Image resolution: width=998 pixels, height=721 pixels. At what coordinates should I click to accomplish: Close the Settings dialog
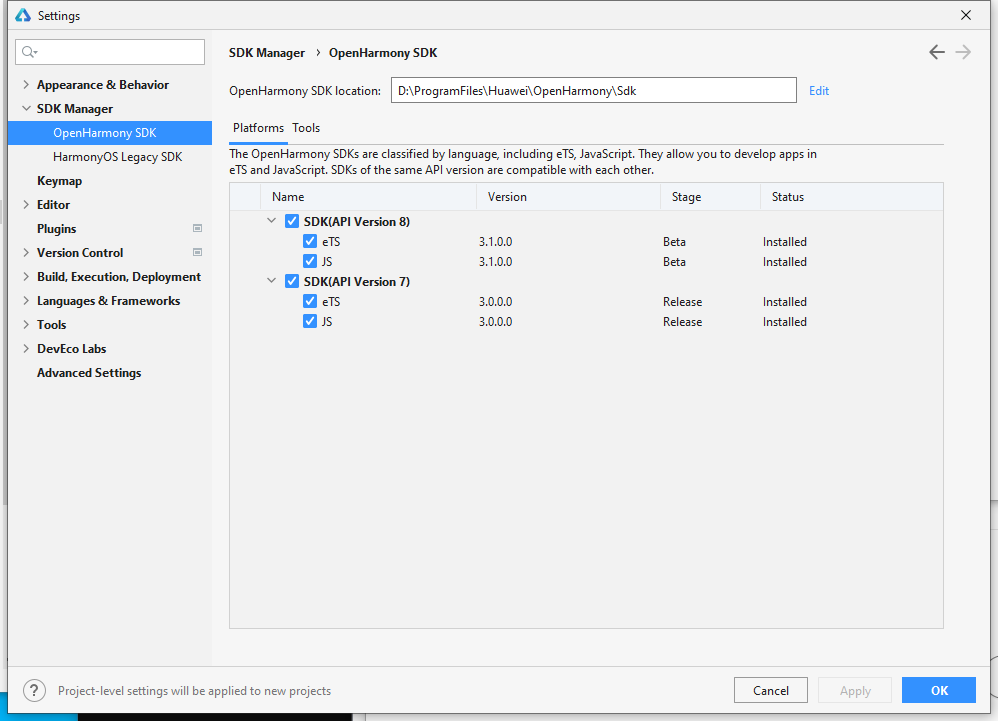point(966,15)
